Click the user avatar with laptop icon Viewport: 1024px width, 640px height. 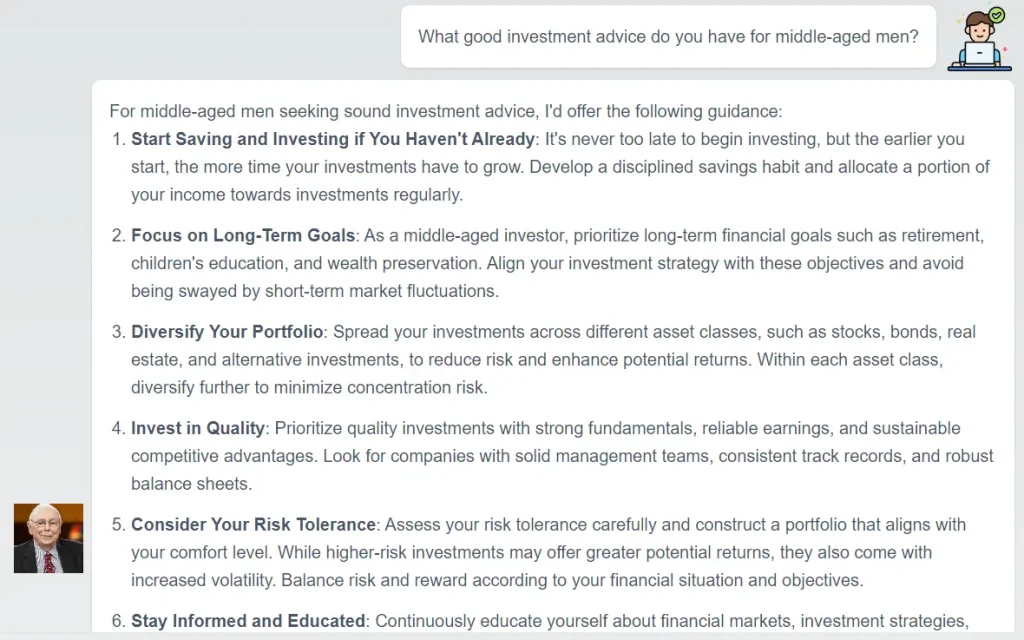(x=978, y=43)
